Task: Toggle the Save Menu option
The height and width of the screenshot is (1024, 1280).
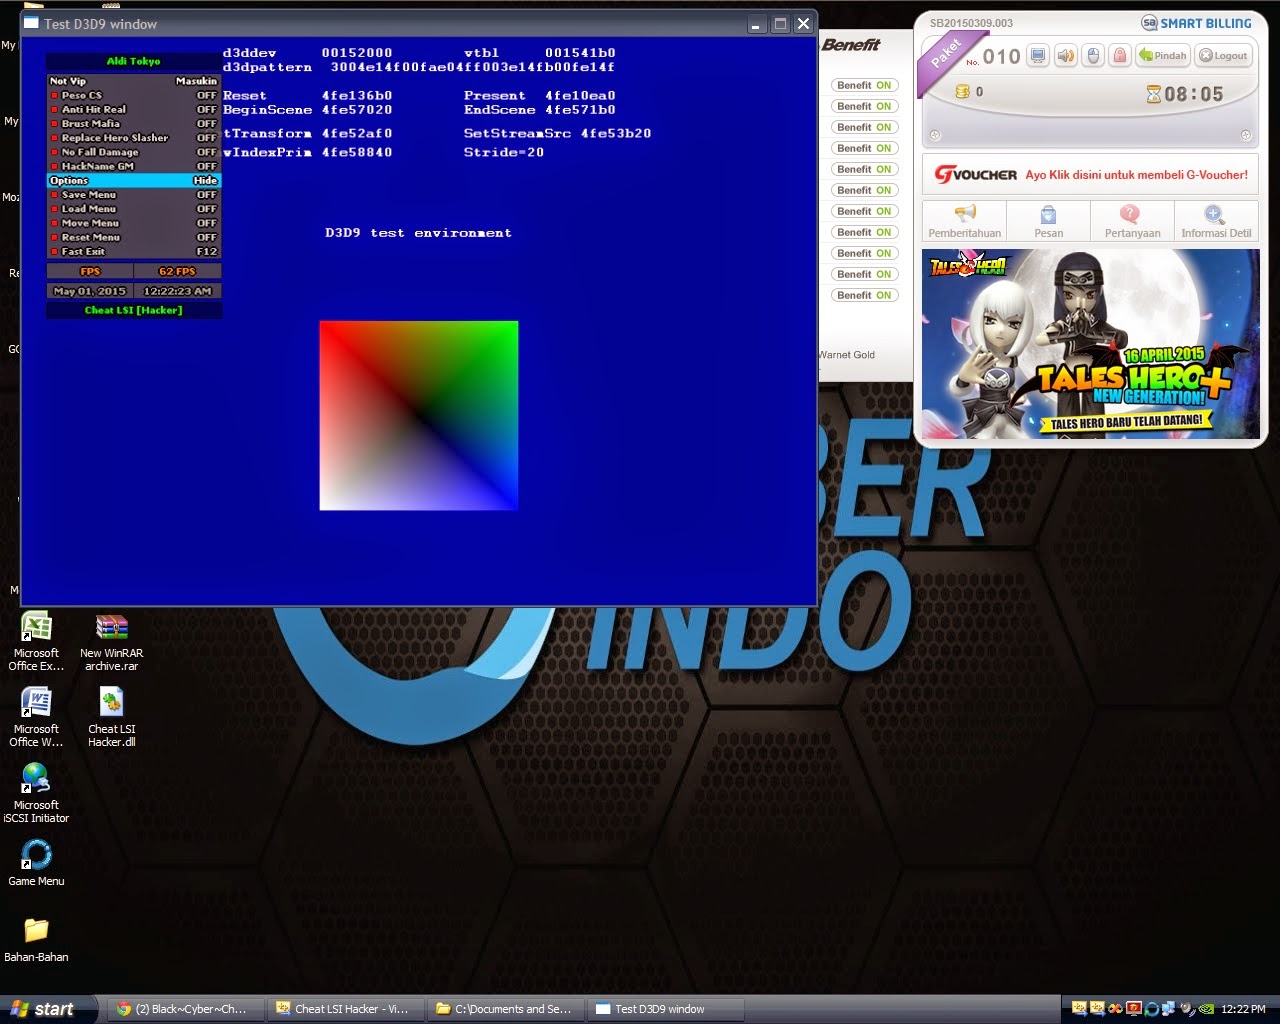Action: tap(134, 194)
